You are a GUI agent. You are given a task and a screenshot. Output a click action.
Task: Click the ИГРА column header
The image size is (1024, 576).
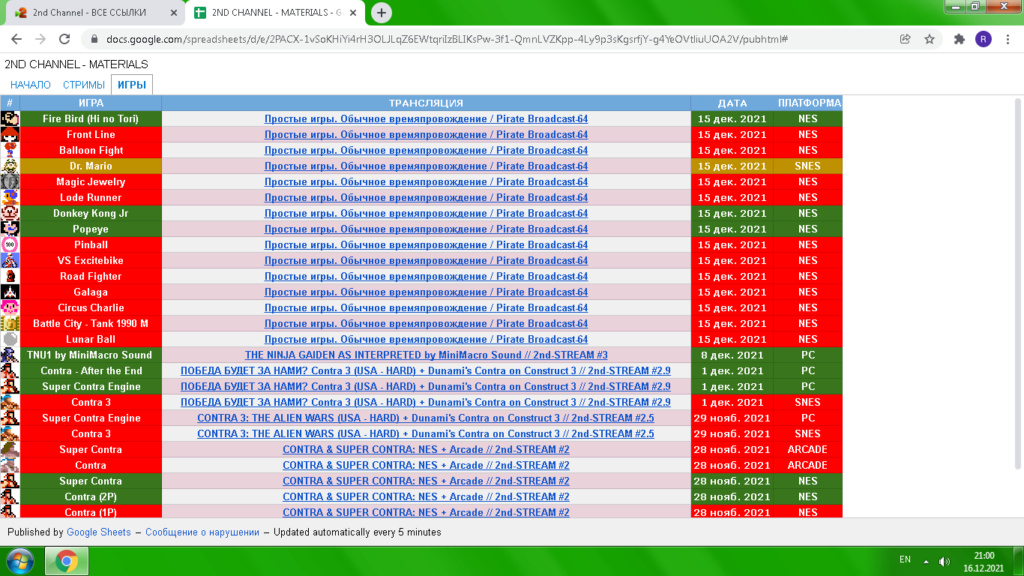click(x=91, y=103)
